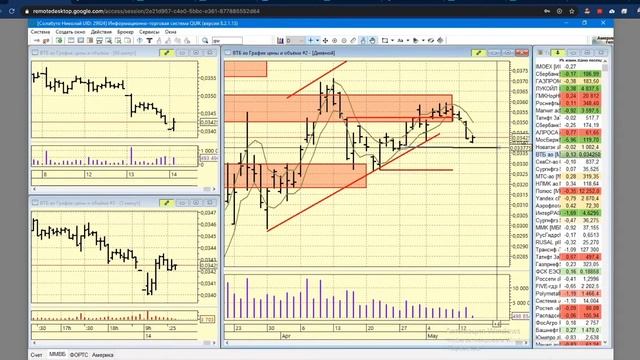
Task: Select the ГАЗПРОМ row in quotes table
Action: point(568,81)
